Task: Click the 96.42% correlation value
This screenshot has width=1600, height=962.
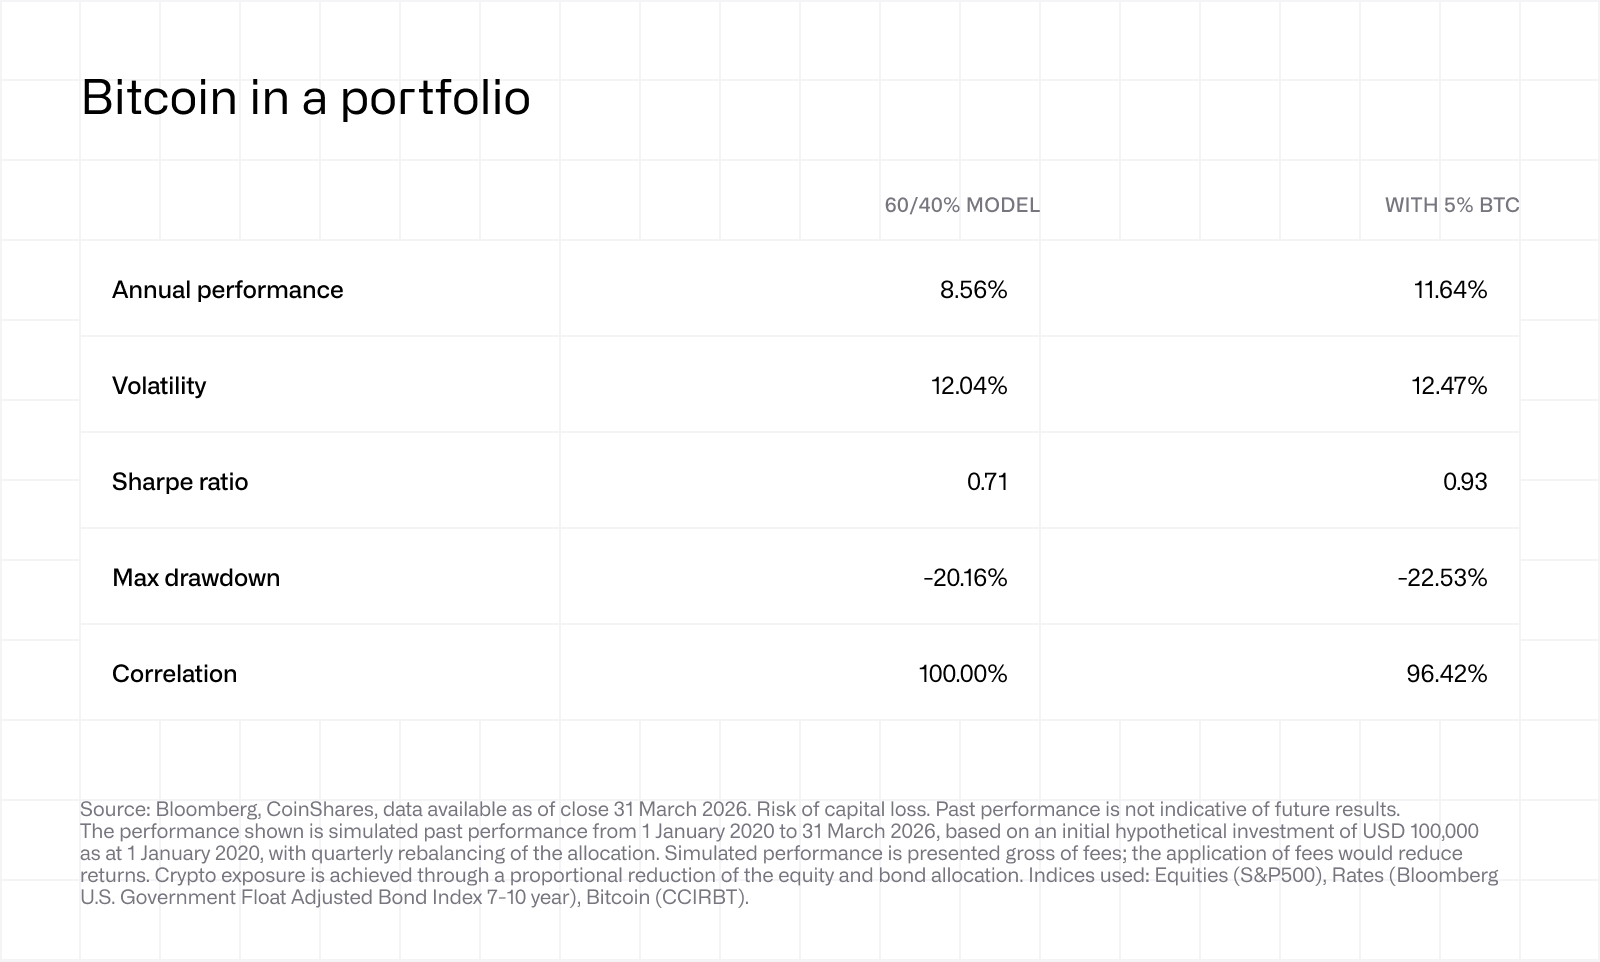Action: (x=1447, y=674)
